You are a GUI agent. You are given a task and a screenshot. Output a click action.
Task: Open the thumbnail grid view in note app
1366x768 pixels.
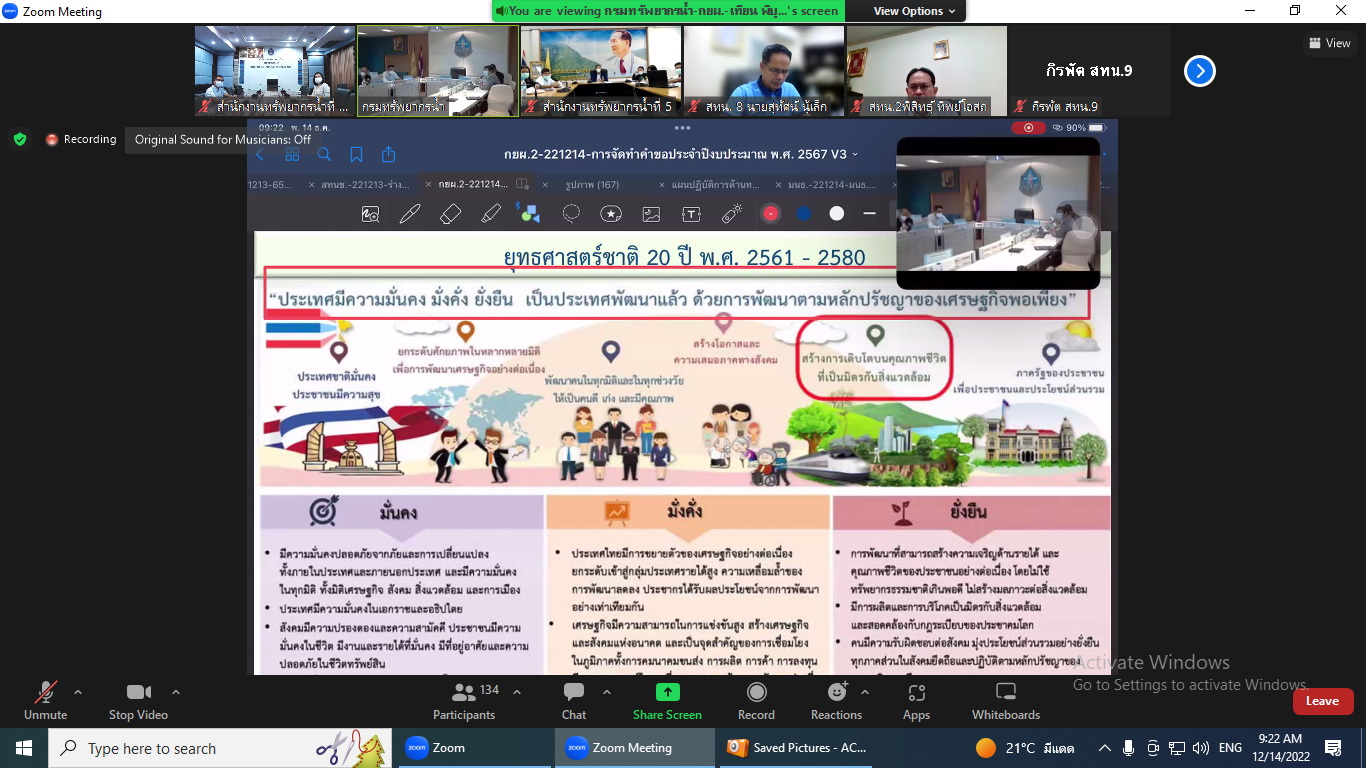click(292, 155)
